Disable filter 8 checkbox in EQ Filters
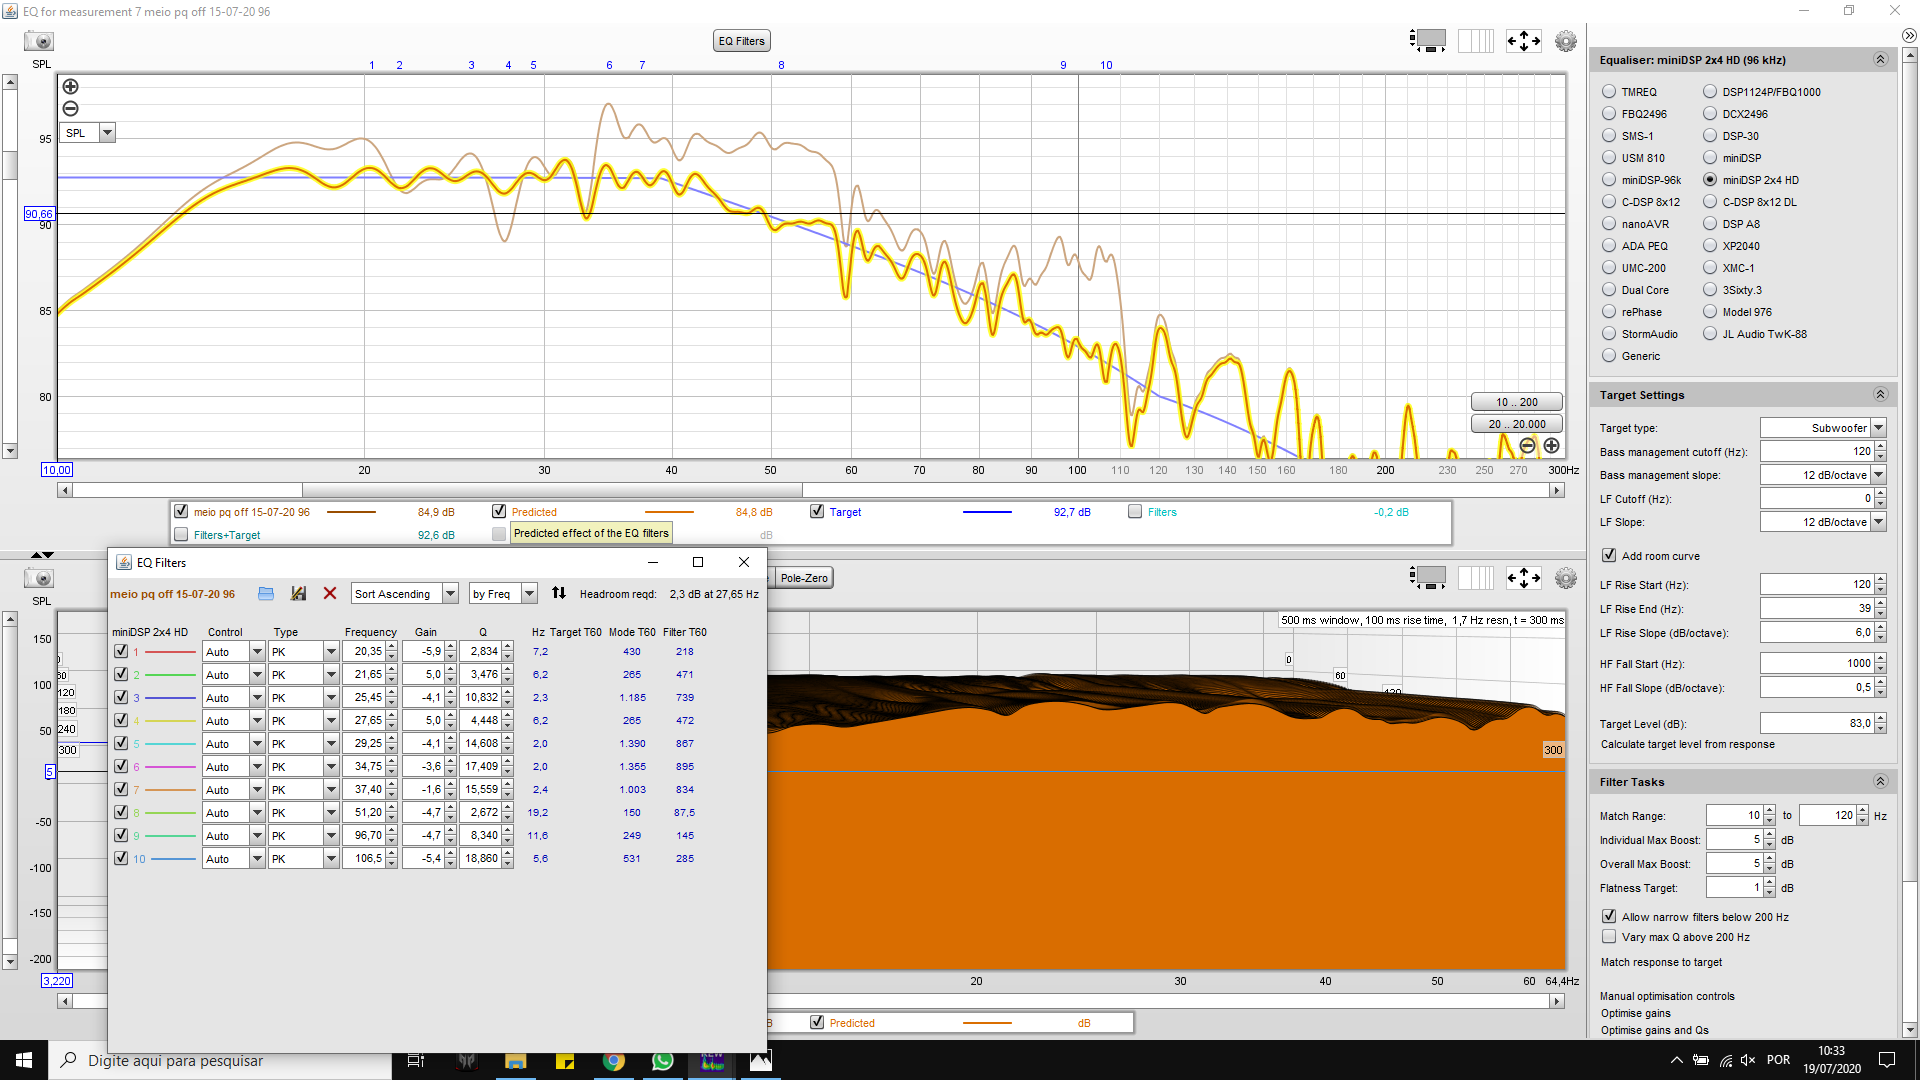 pyautogui.click(x=121, y=813)
